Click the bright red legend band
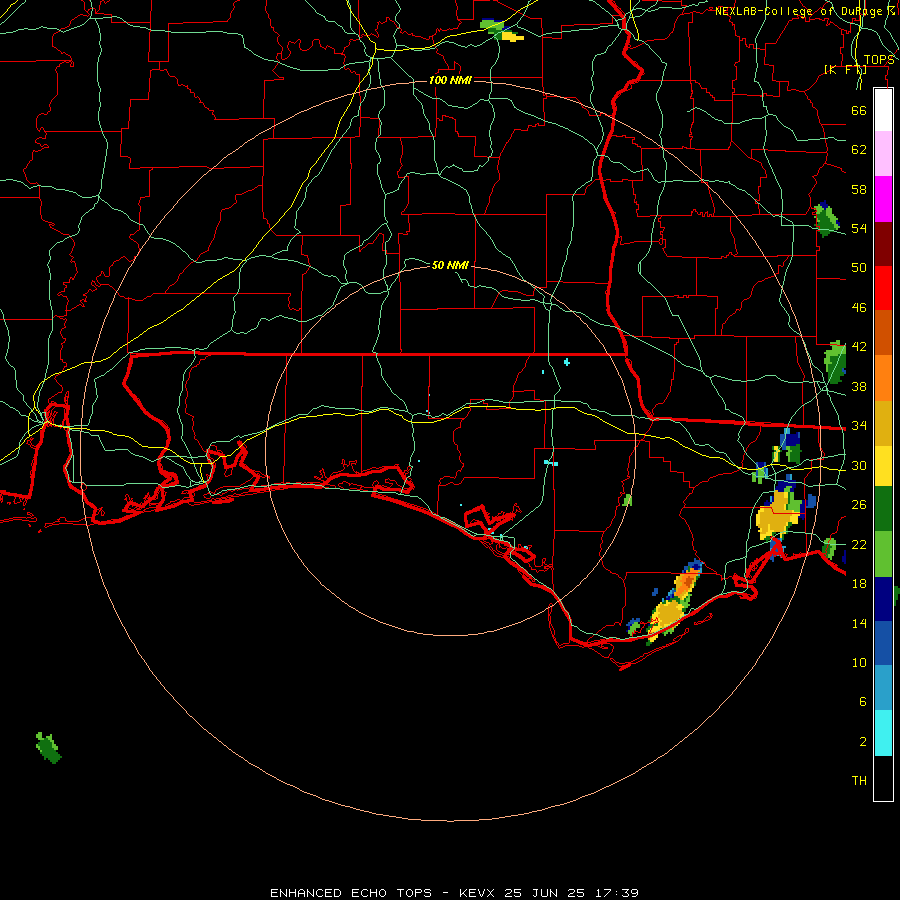This screenshot has width=900, height=900. pos(883,288)
